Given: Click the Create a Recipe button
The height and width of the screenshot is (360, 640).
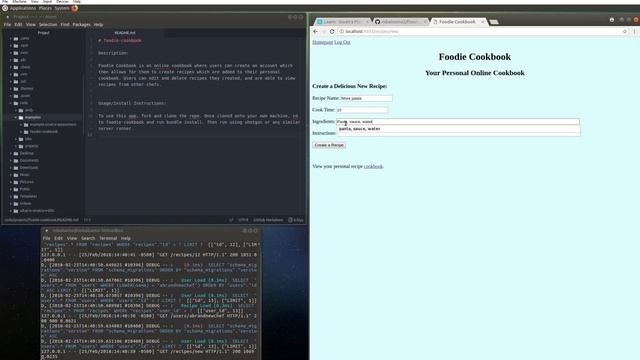Looking at the screenshot, I should [x=329, y=145].
